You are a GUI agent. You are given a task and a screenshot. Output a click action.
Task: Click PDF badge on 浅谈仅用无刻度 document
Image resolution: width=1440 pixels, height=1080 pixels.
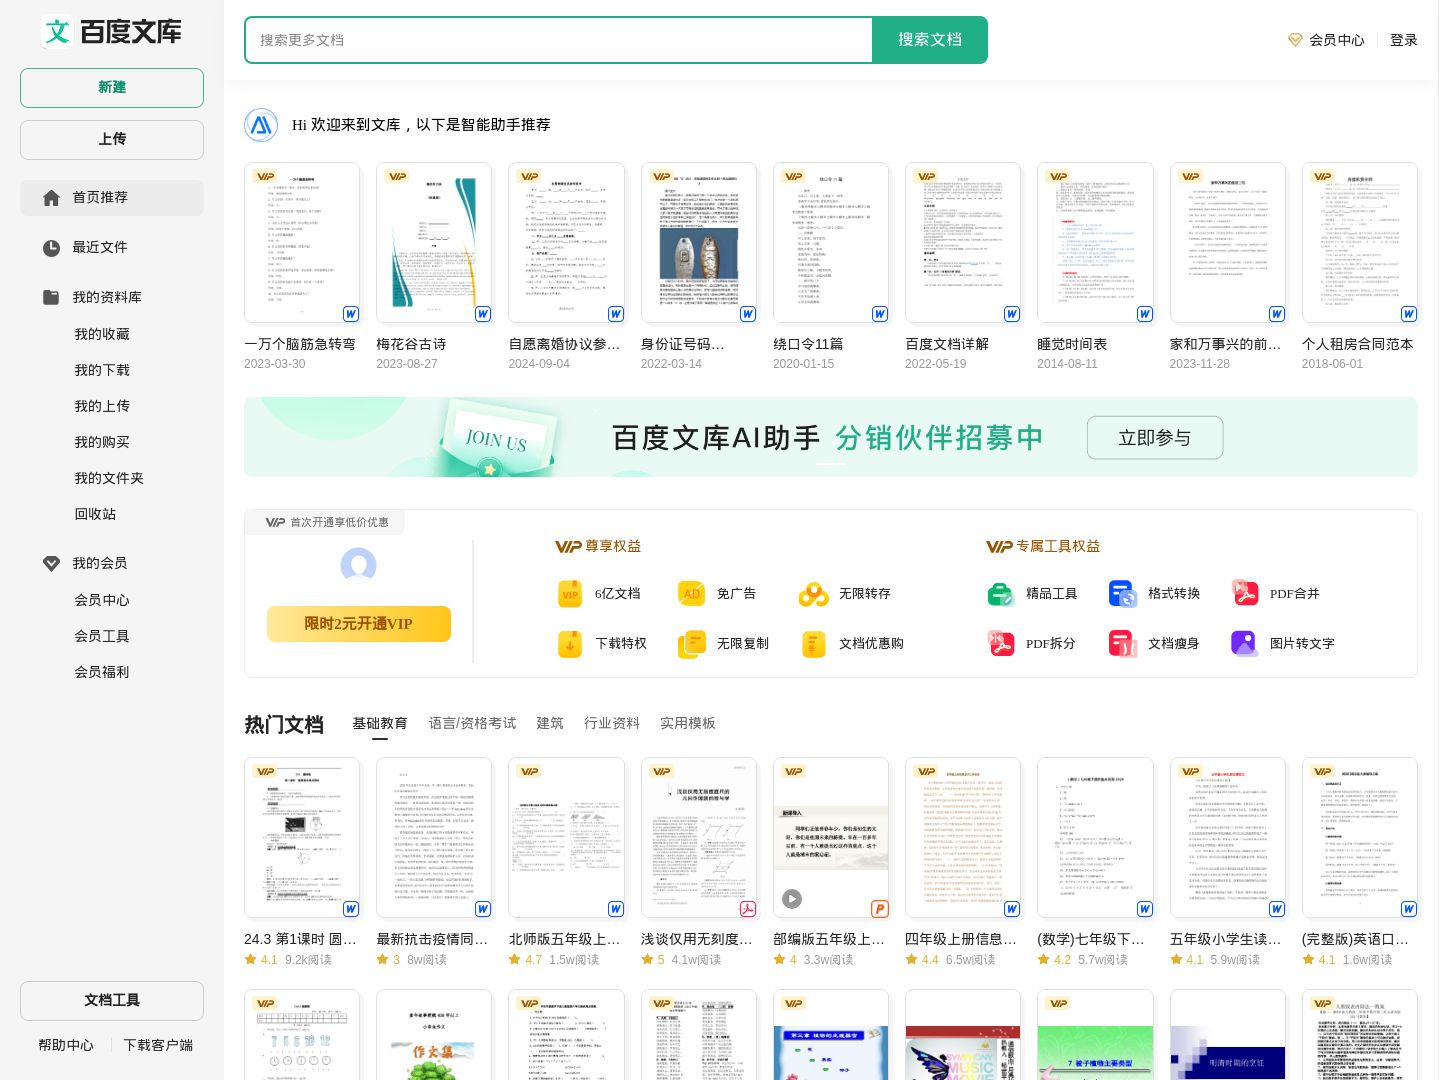click(x=747, y=909)
